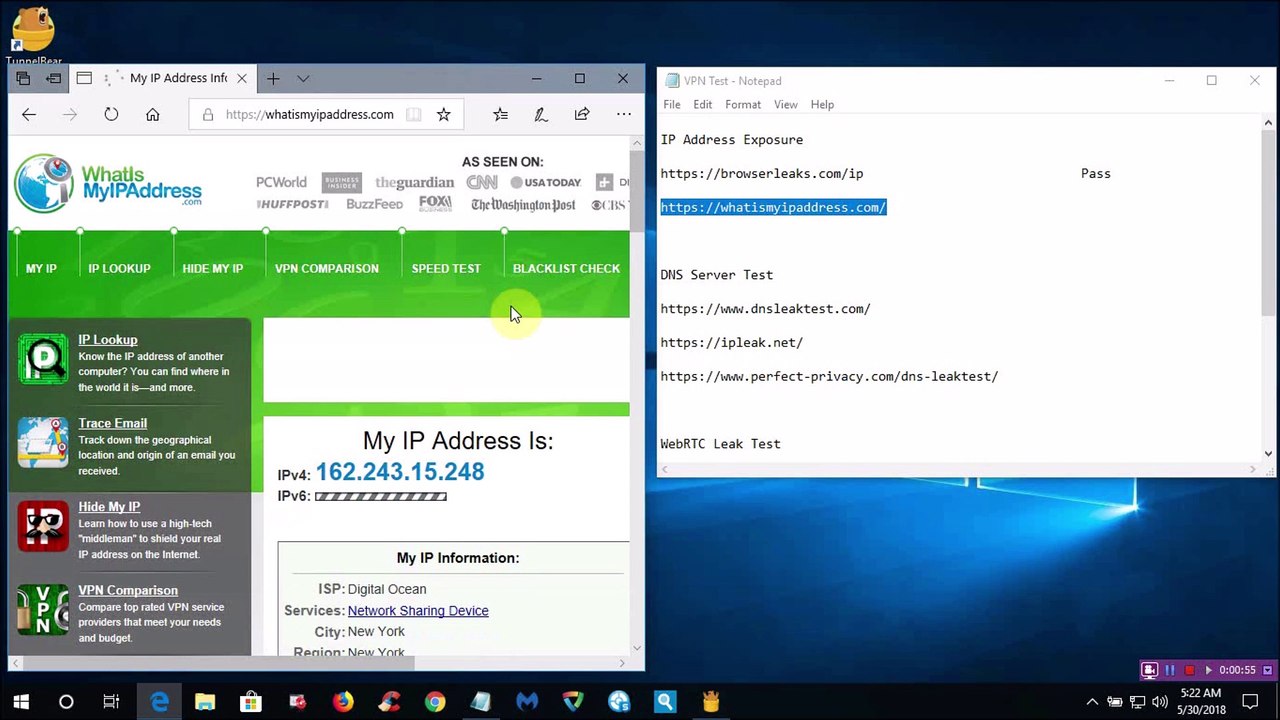This screenshot has height=720, width=1280.
Task: Open Cortana search circle on taskbar
Action: coord(66,702)
